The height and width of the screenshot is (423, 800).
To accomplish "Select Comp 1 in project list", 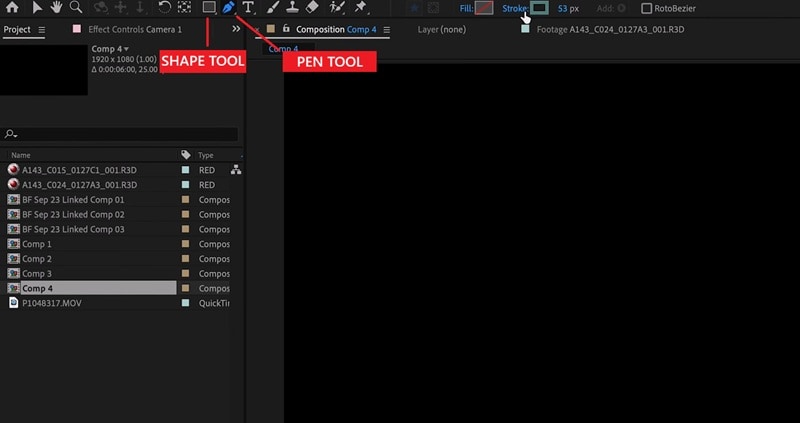I will tap(37, 244).
